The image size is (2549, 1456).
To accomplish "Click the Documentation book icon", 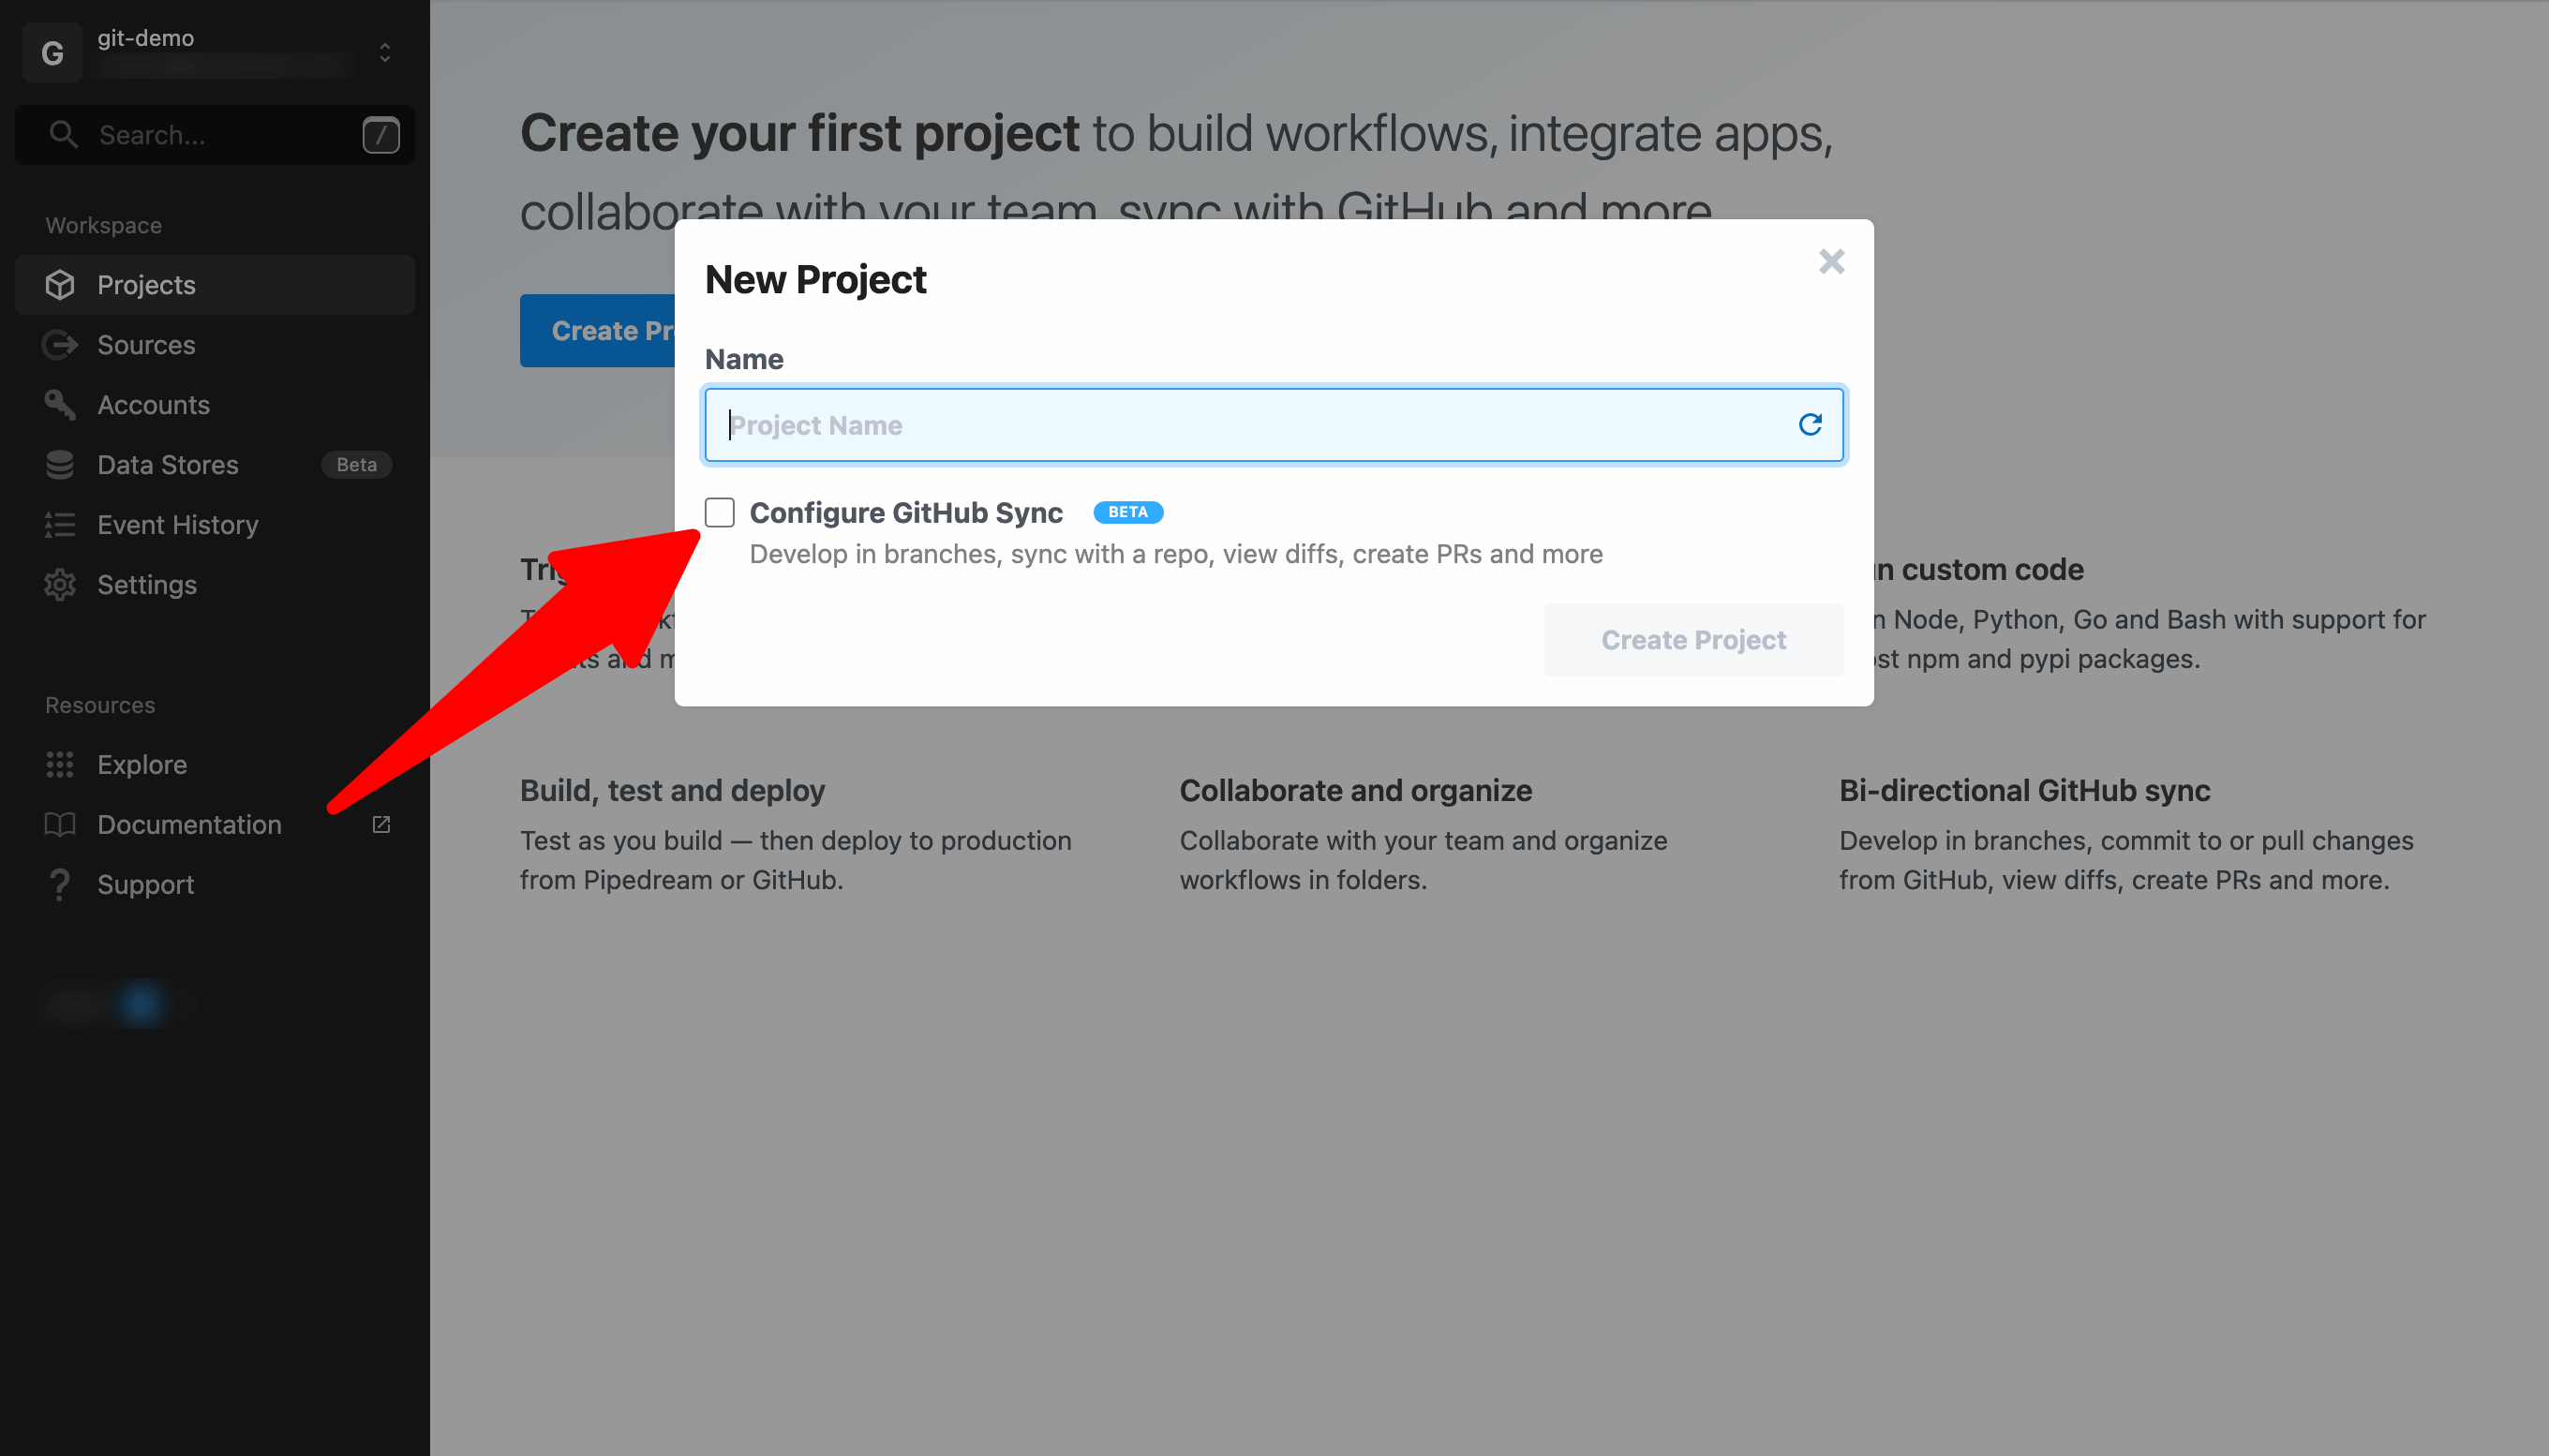I will click(x=60, y=825).
